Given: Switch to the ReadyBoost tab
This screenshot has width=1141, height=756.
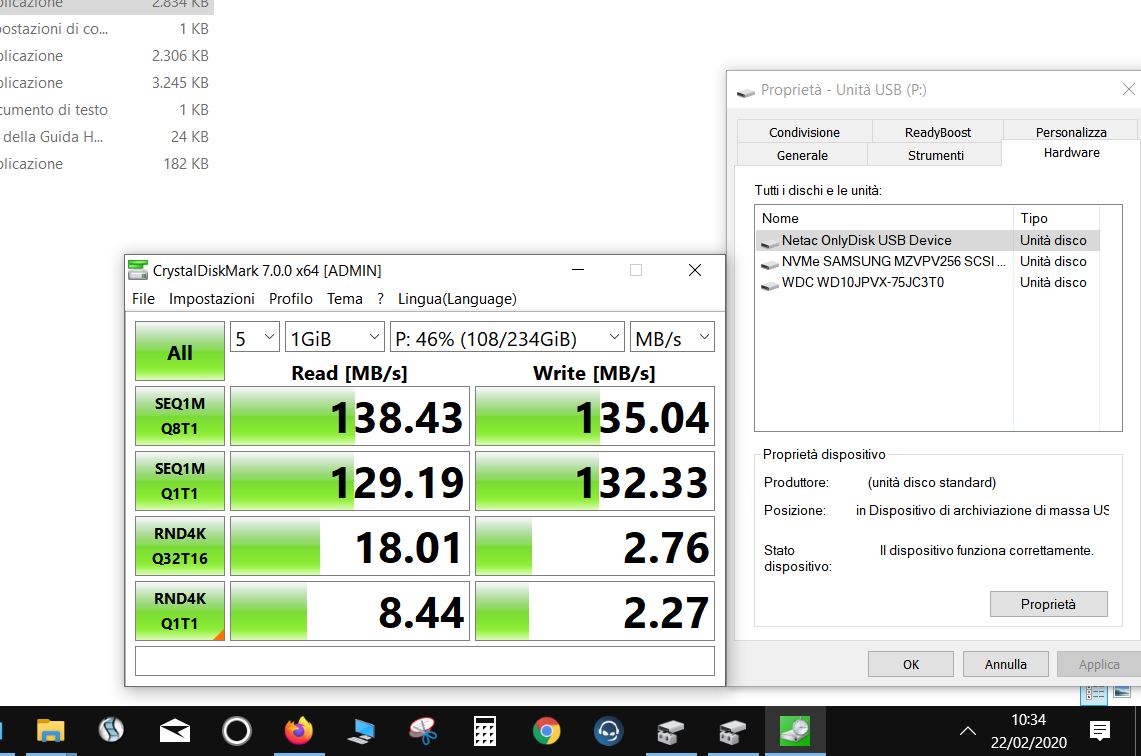Looking at the screenshot, I should click(937, 132).
